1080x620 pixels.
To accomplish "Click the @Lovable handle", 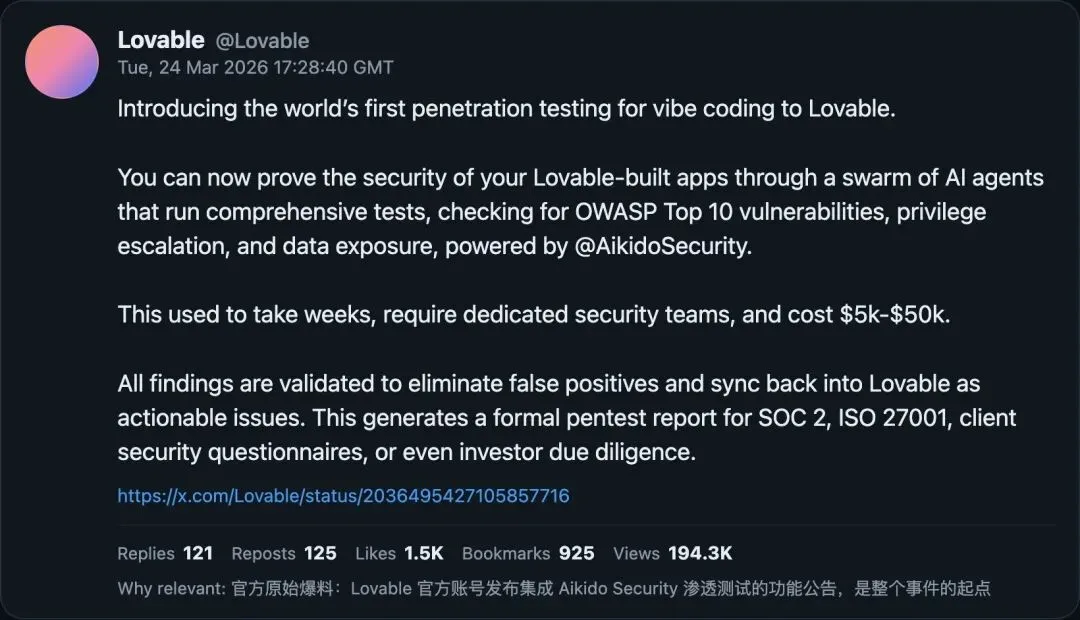I will coord(263,41).
